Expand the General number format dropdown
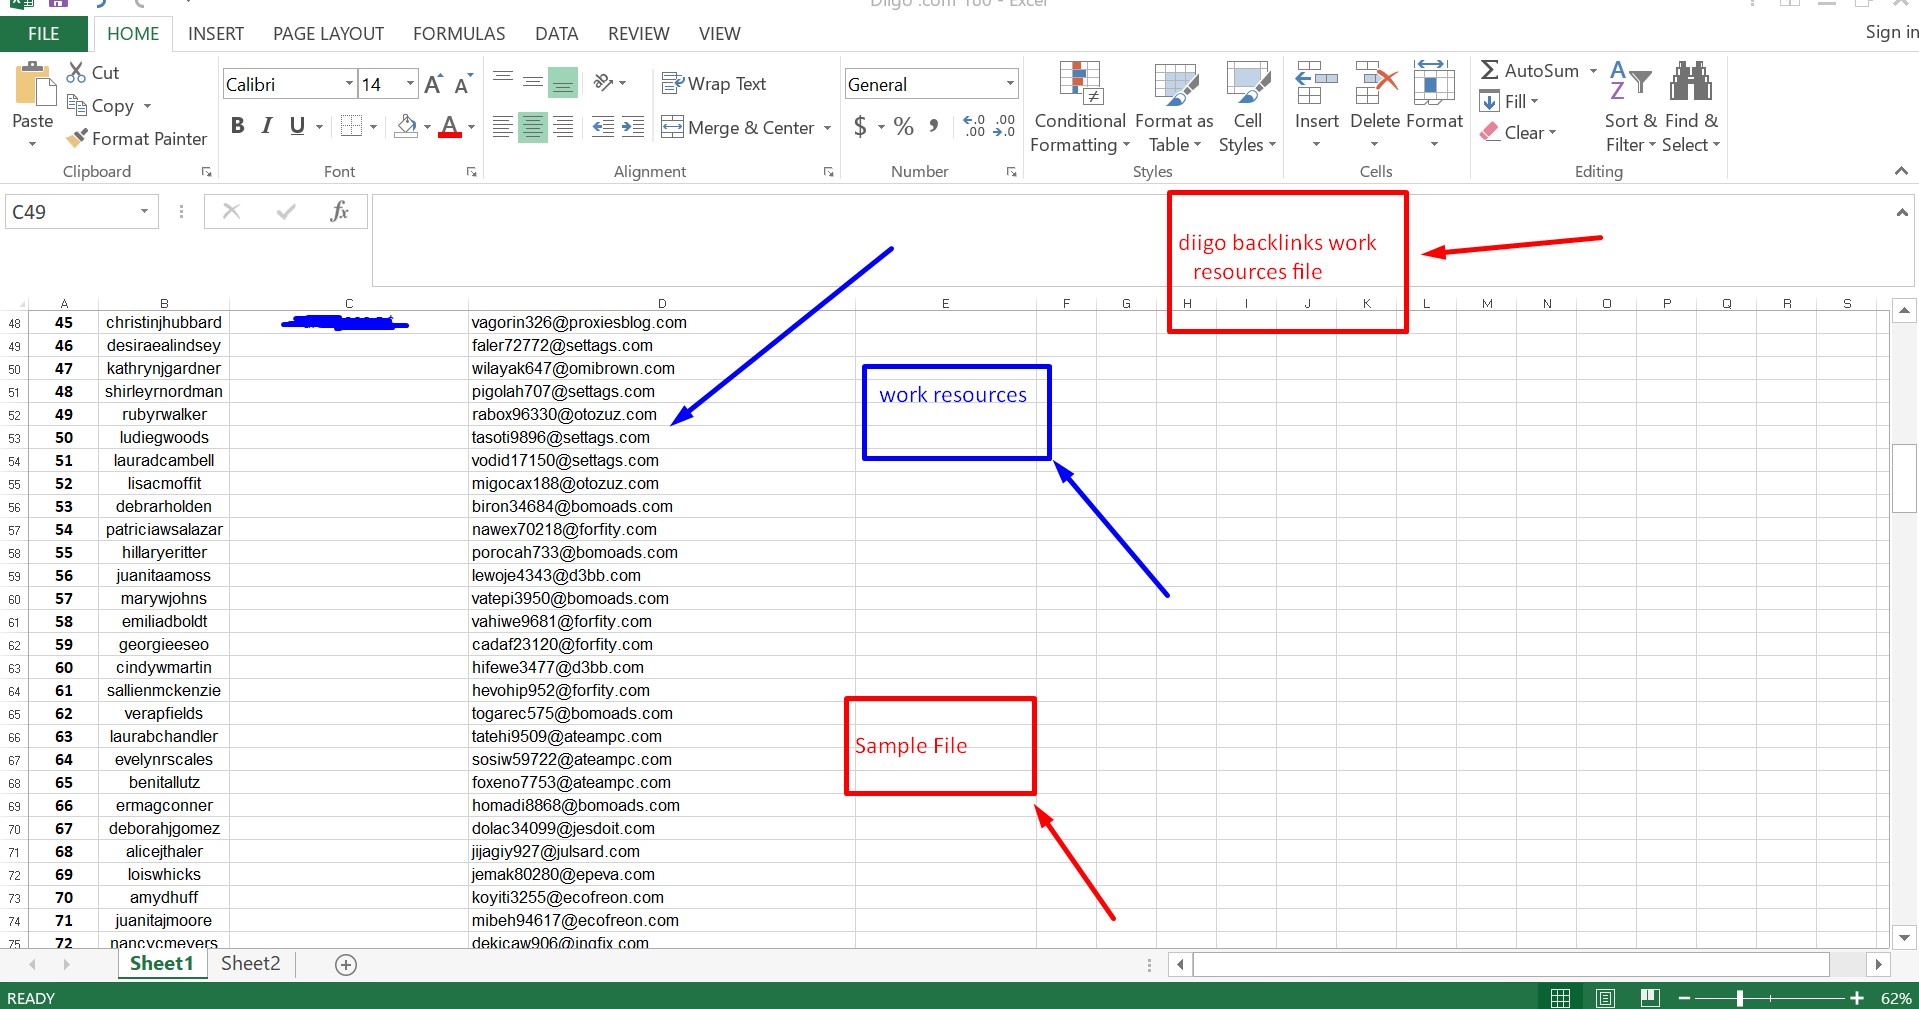 coord(1010,84)
